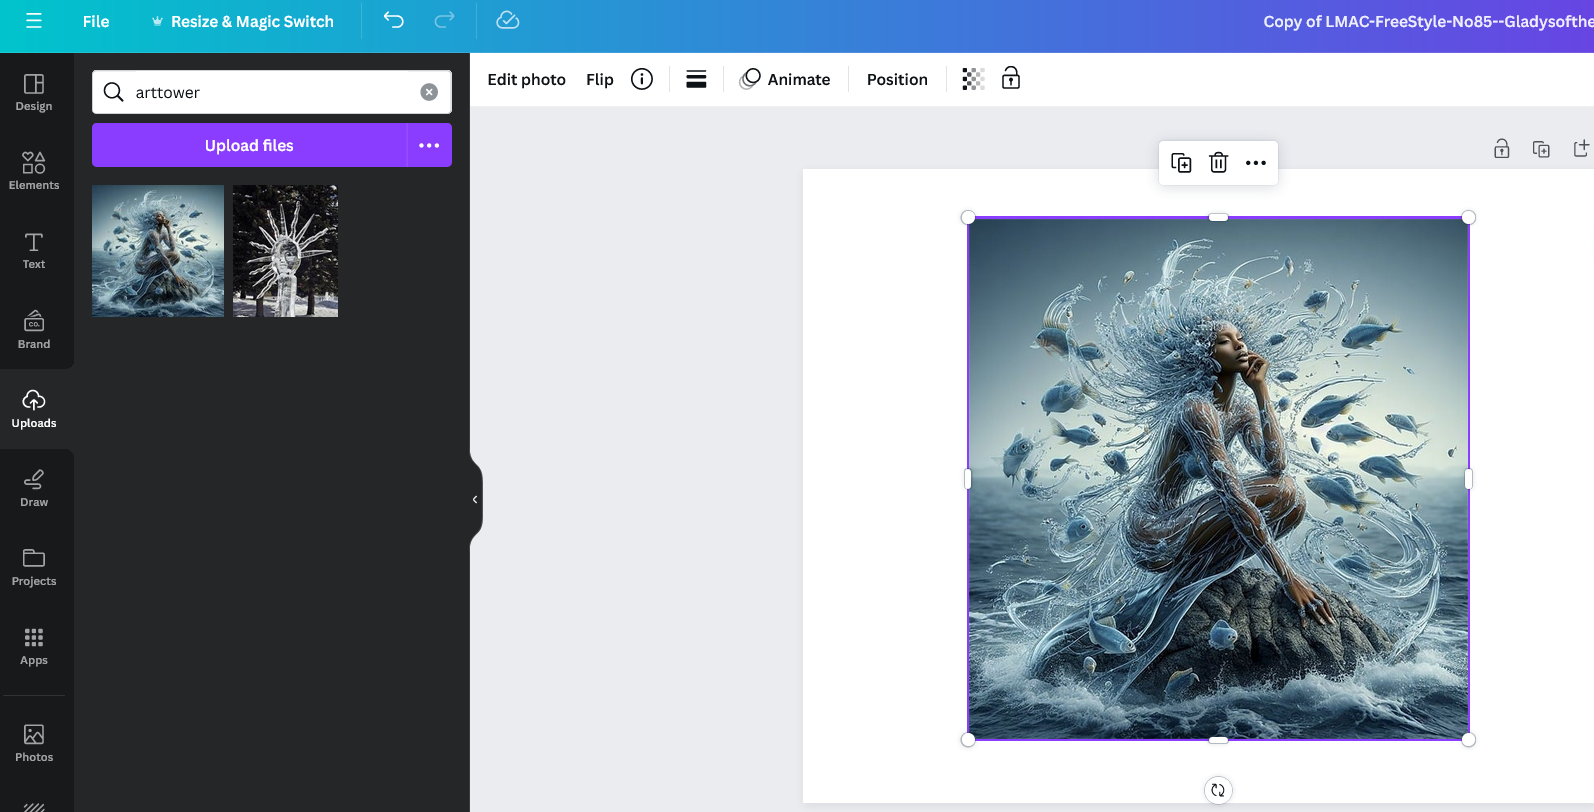This screenshot has width=1594, height=812.
Task: Check the cloud save status icon
Action: 508,20
